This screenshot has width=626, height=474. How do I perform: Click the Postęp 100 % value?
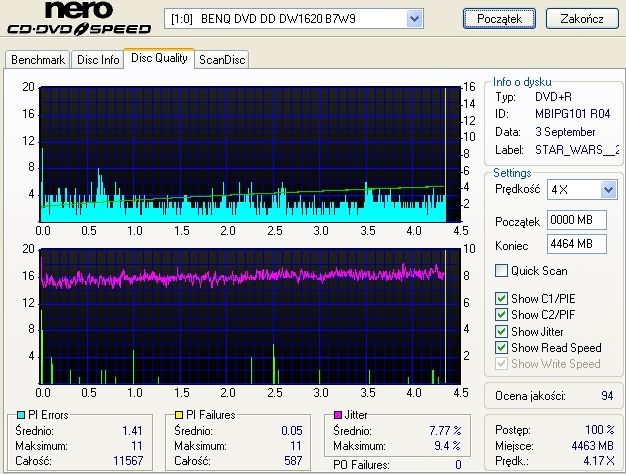point(600,430)
